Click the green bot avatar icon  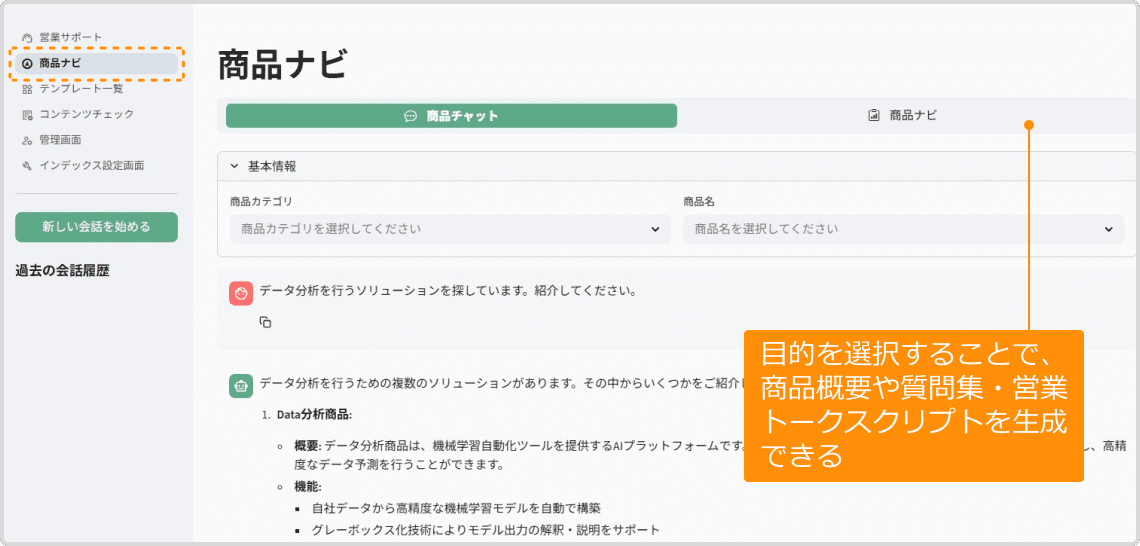coord(241,386)
